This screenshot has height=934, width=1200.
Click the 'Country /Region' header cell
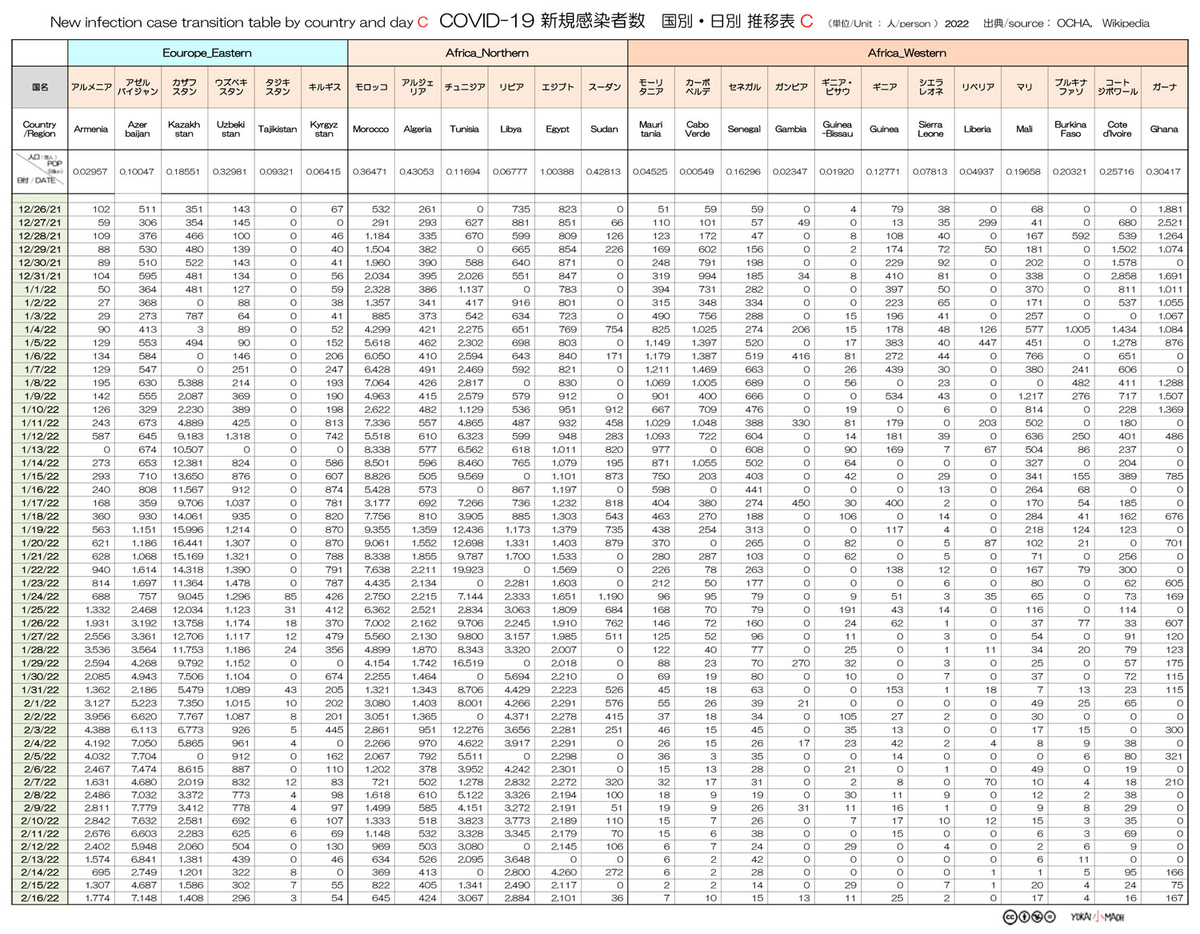click(41, 128)
